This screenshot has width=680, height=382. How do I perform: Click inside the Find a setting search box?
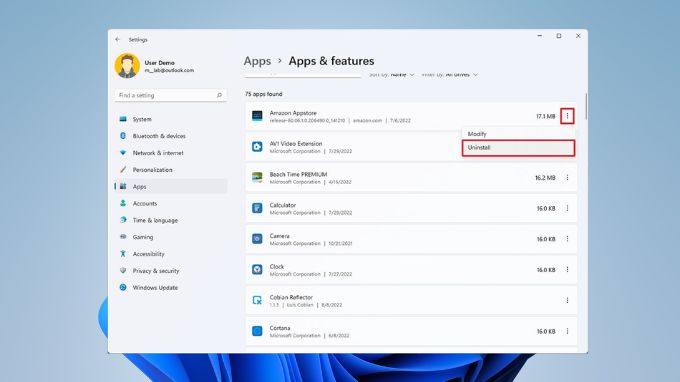[171, 95]
